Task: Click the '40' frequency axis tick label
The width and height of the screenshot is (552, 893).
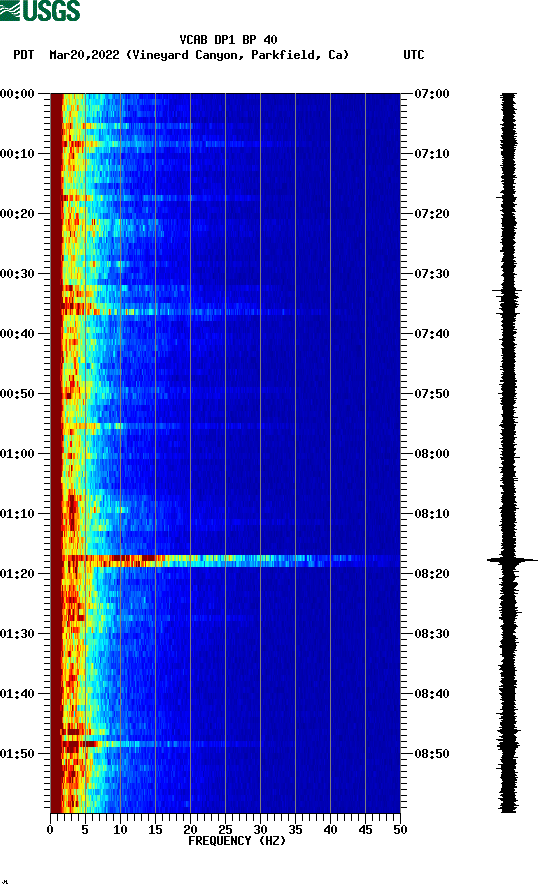Action: click(330, 830)
